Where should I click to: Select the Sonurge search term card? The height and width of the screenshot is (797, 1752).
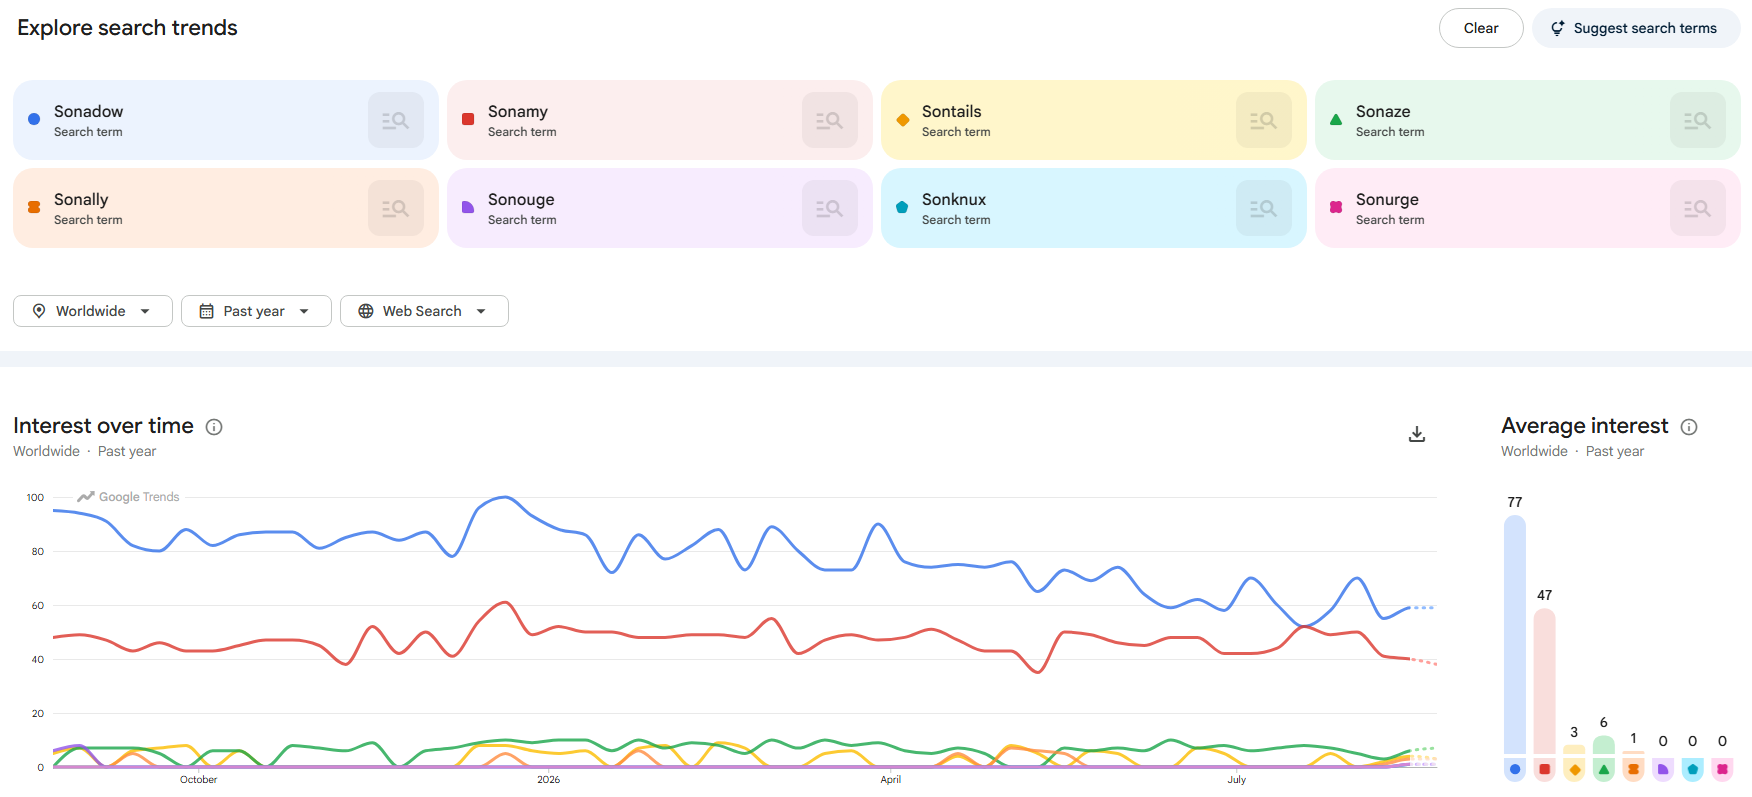[x=1528, y=208]
